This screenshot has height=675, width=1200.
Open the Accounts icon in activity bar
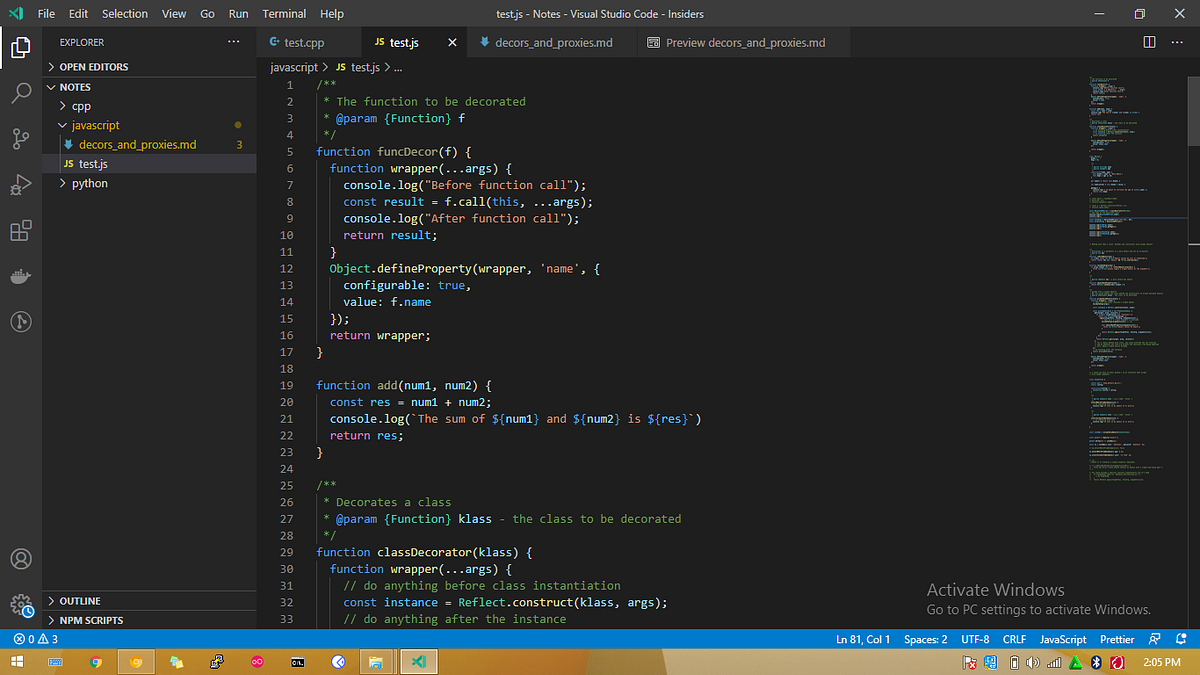point(21,559)
